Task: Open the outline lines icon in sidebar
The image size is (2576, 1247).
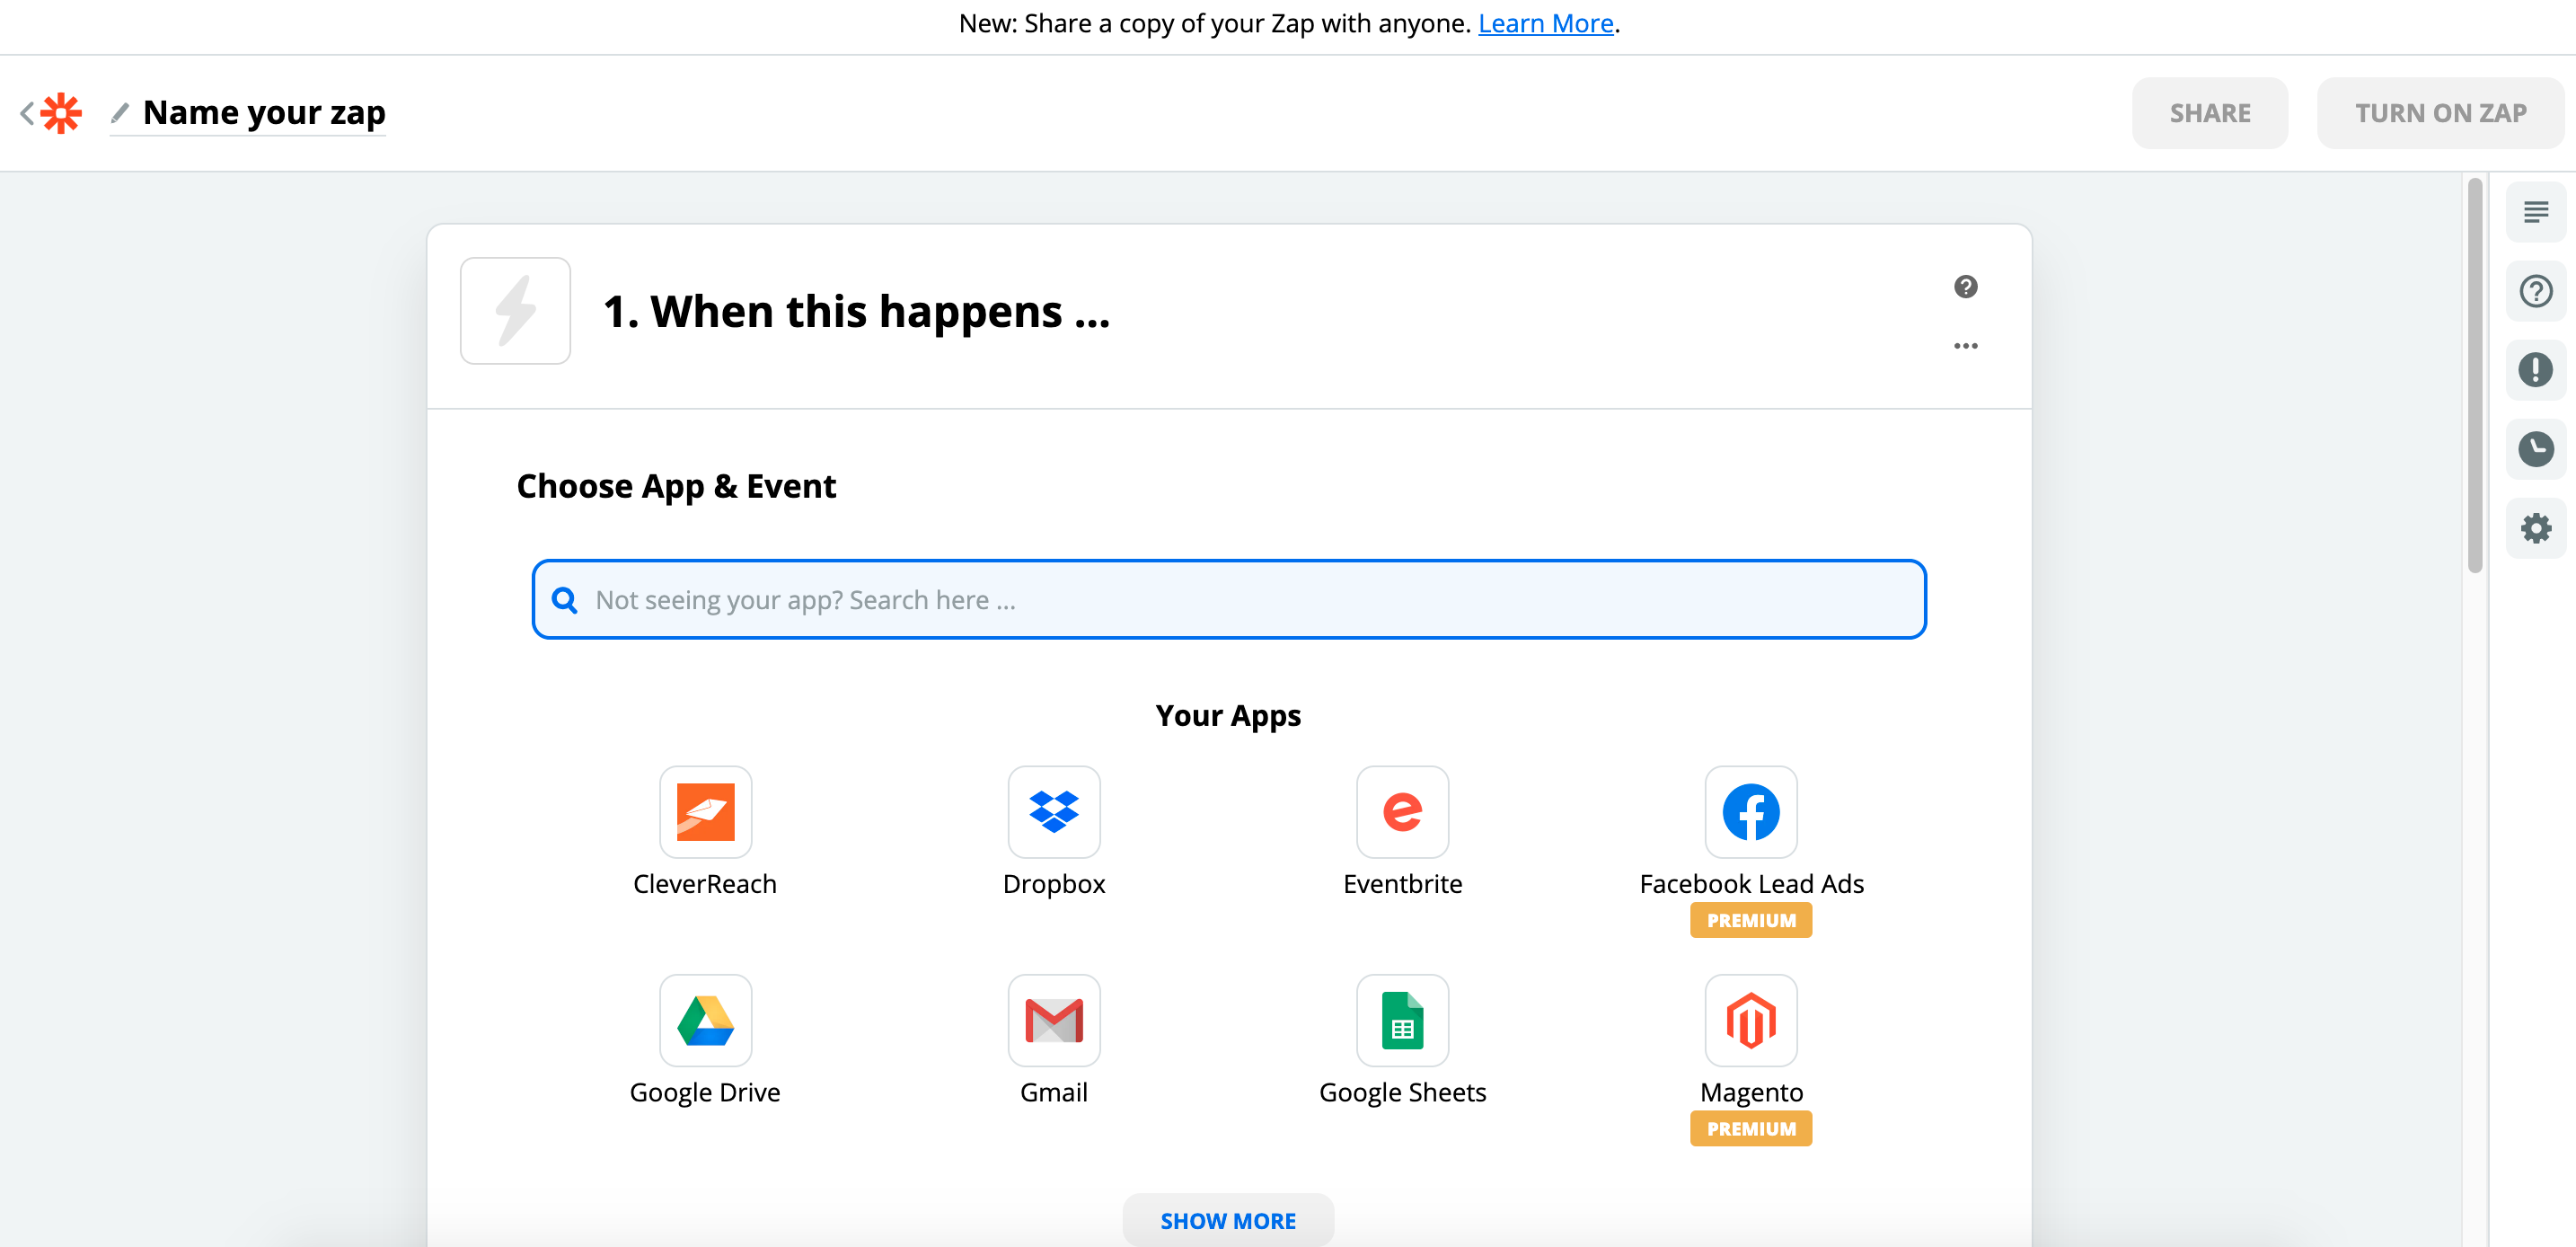Action: coord(2535,212)
